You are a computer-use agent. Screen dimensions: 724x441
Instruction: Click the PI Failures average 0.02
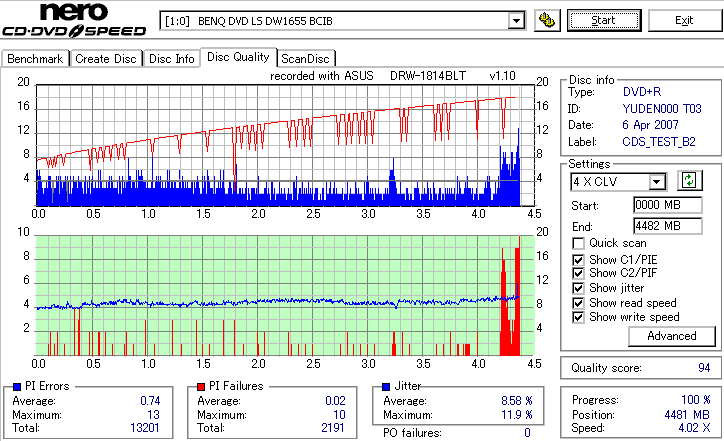(335, 401)
